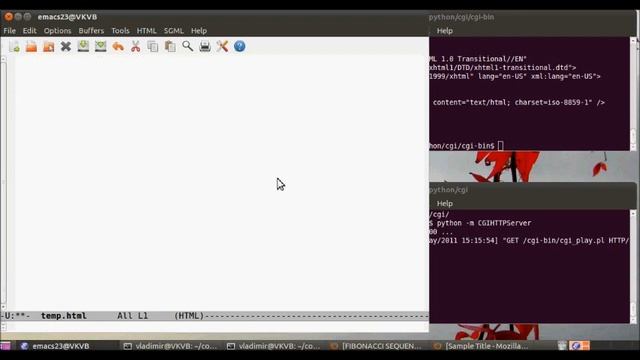640x360 pixels.
Task: Open the Emacs Help menu
Action: [199, 31]
